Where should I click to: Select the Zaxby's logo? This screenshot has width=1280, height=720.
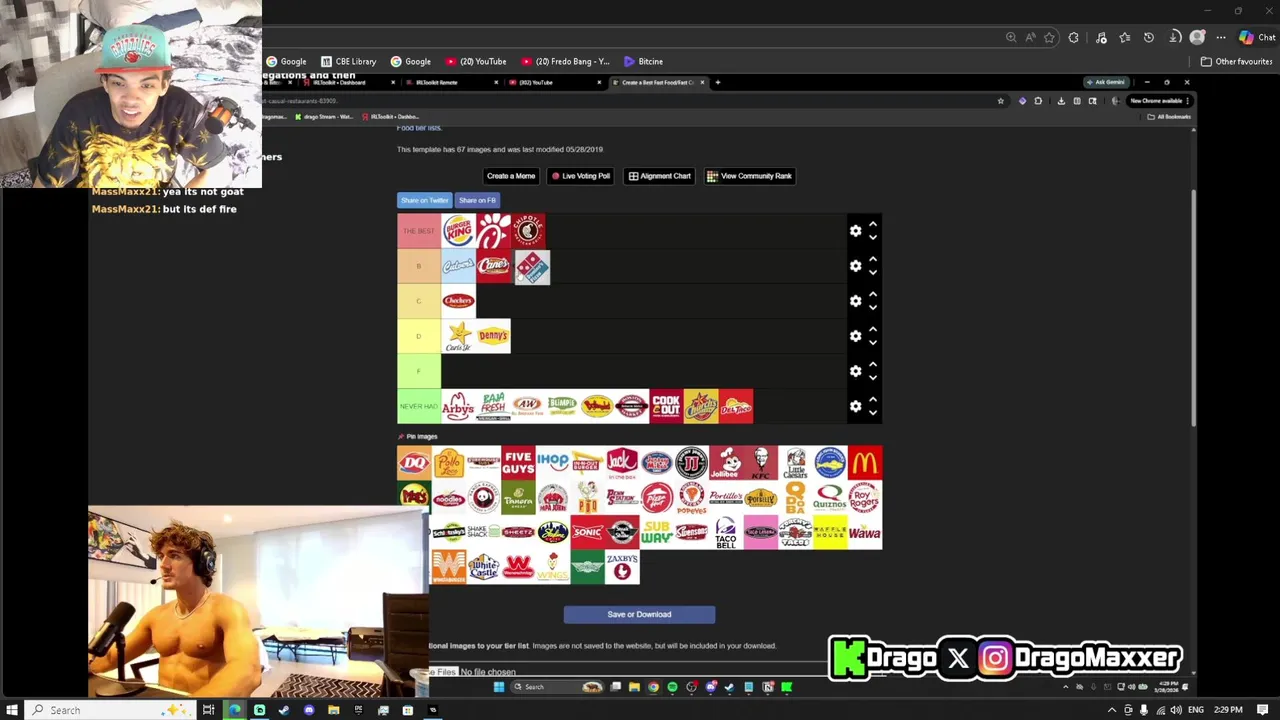pyautogui.click(x=622, y=567)
